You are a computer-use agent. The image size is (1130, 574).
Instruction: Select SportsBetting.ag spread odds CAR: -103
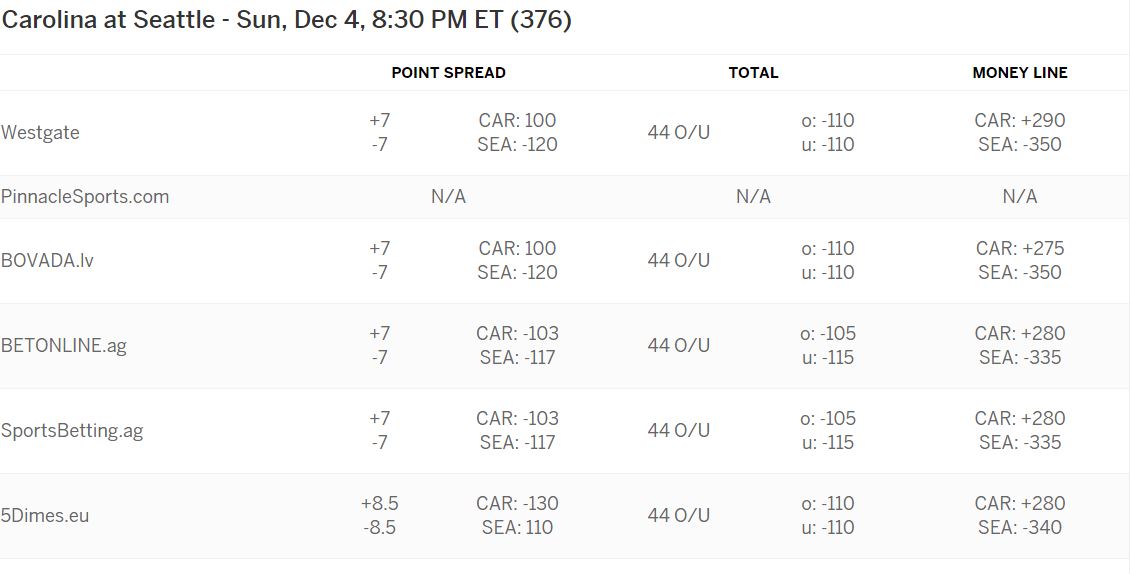517,418
